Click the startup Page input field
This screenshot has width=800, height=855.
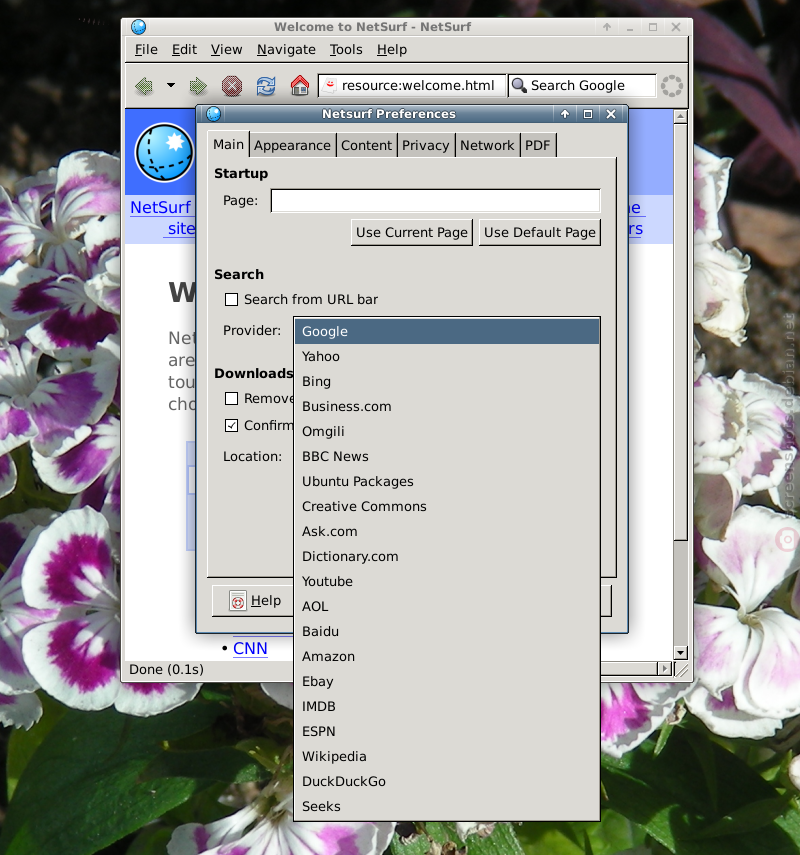[x=436, y=201]
